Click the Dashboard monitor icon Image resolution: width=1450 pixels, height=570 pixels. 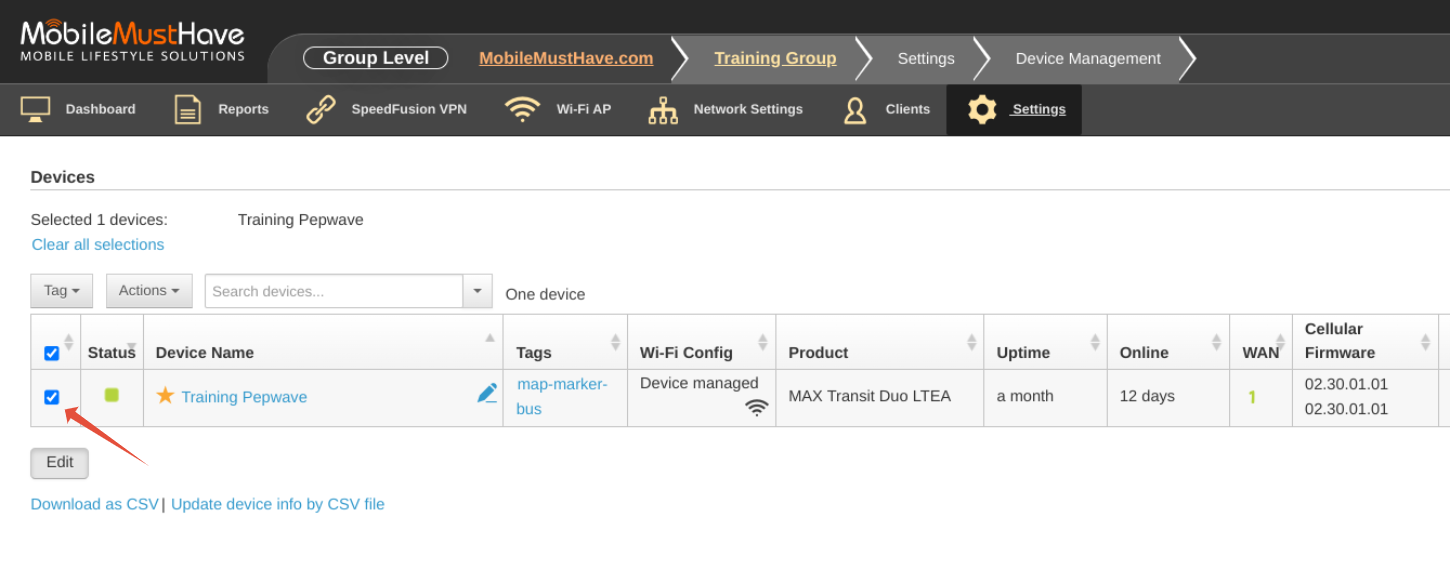(x=36, y=109)
